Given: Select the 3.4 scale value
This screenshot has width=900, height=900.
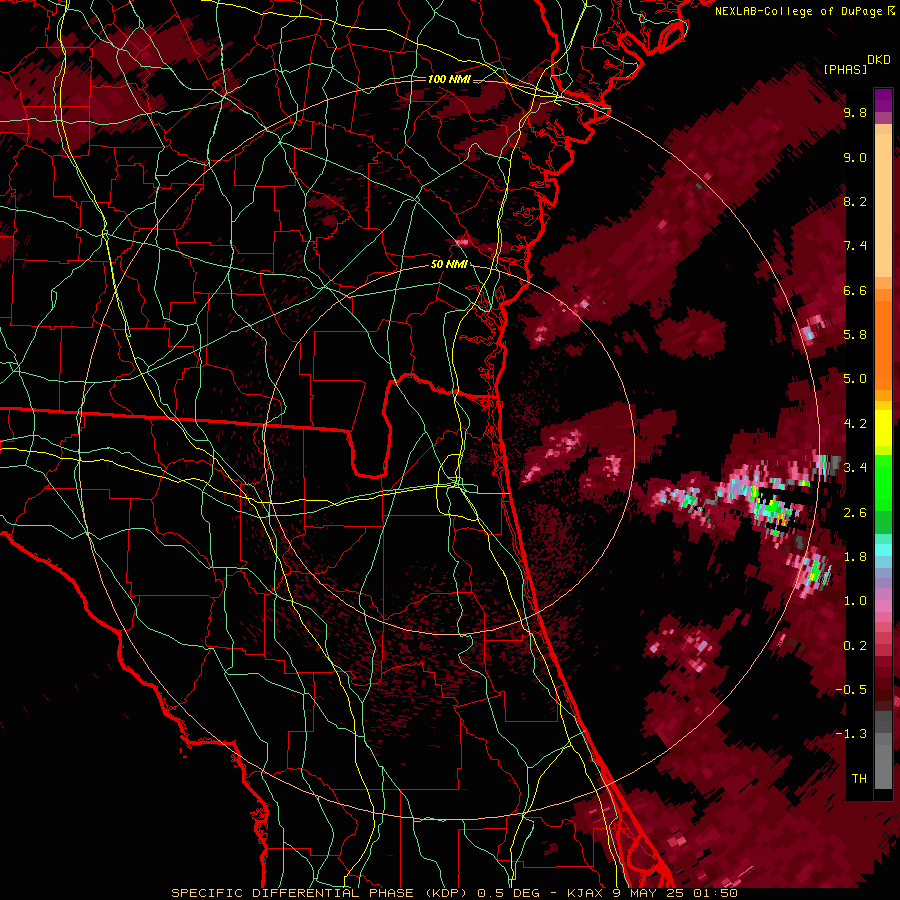Looking at the screenshot, I should (x=855, y=468).
